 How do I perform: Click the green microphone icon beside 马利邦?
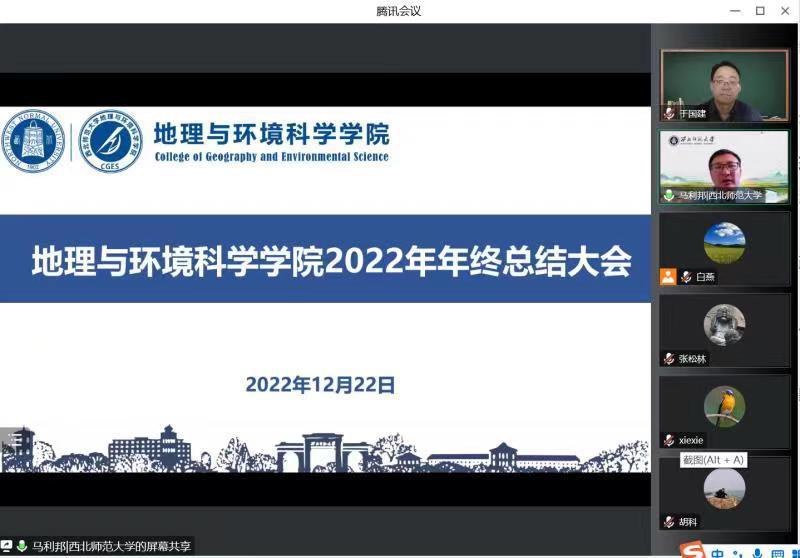pyautogui.click(x=669, y=196)
